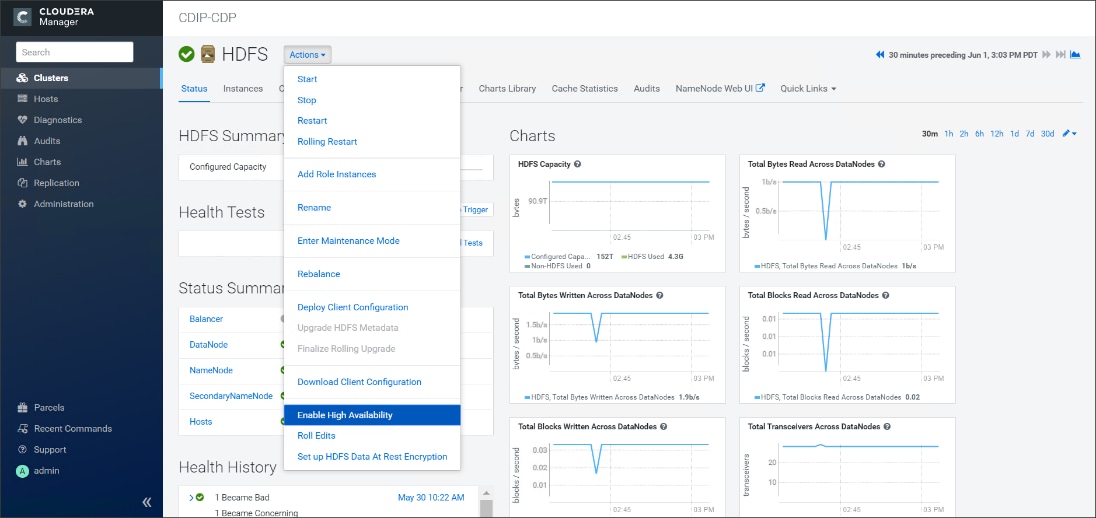
Task: Click the time range chart icon
Action: click(1075, 55)
